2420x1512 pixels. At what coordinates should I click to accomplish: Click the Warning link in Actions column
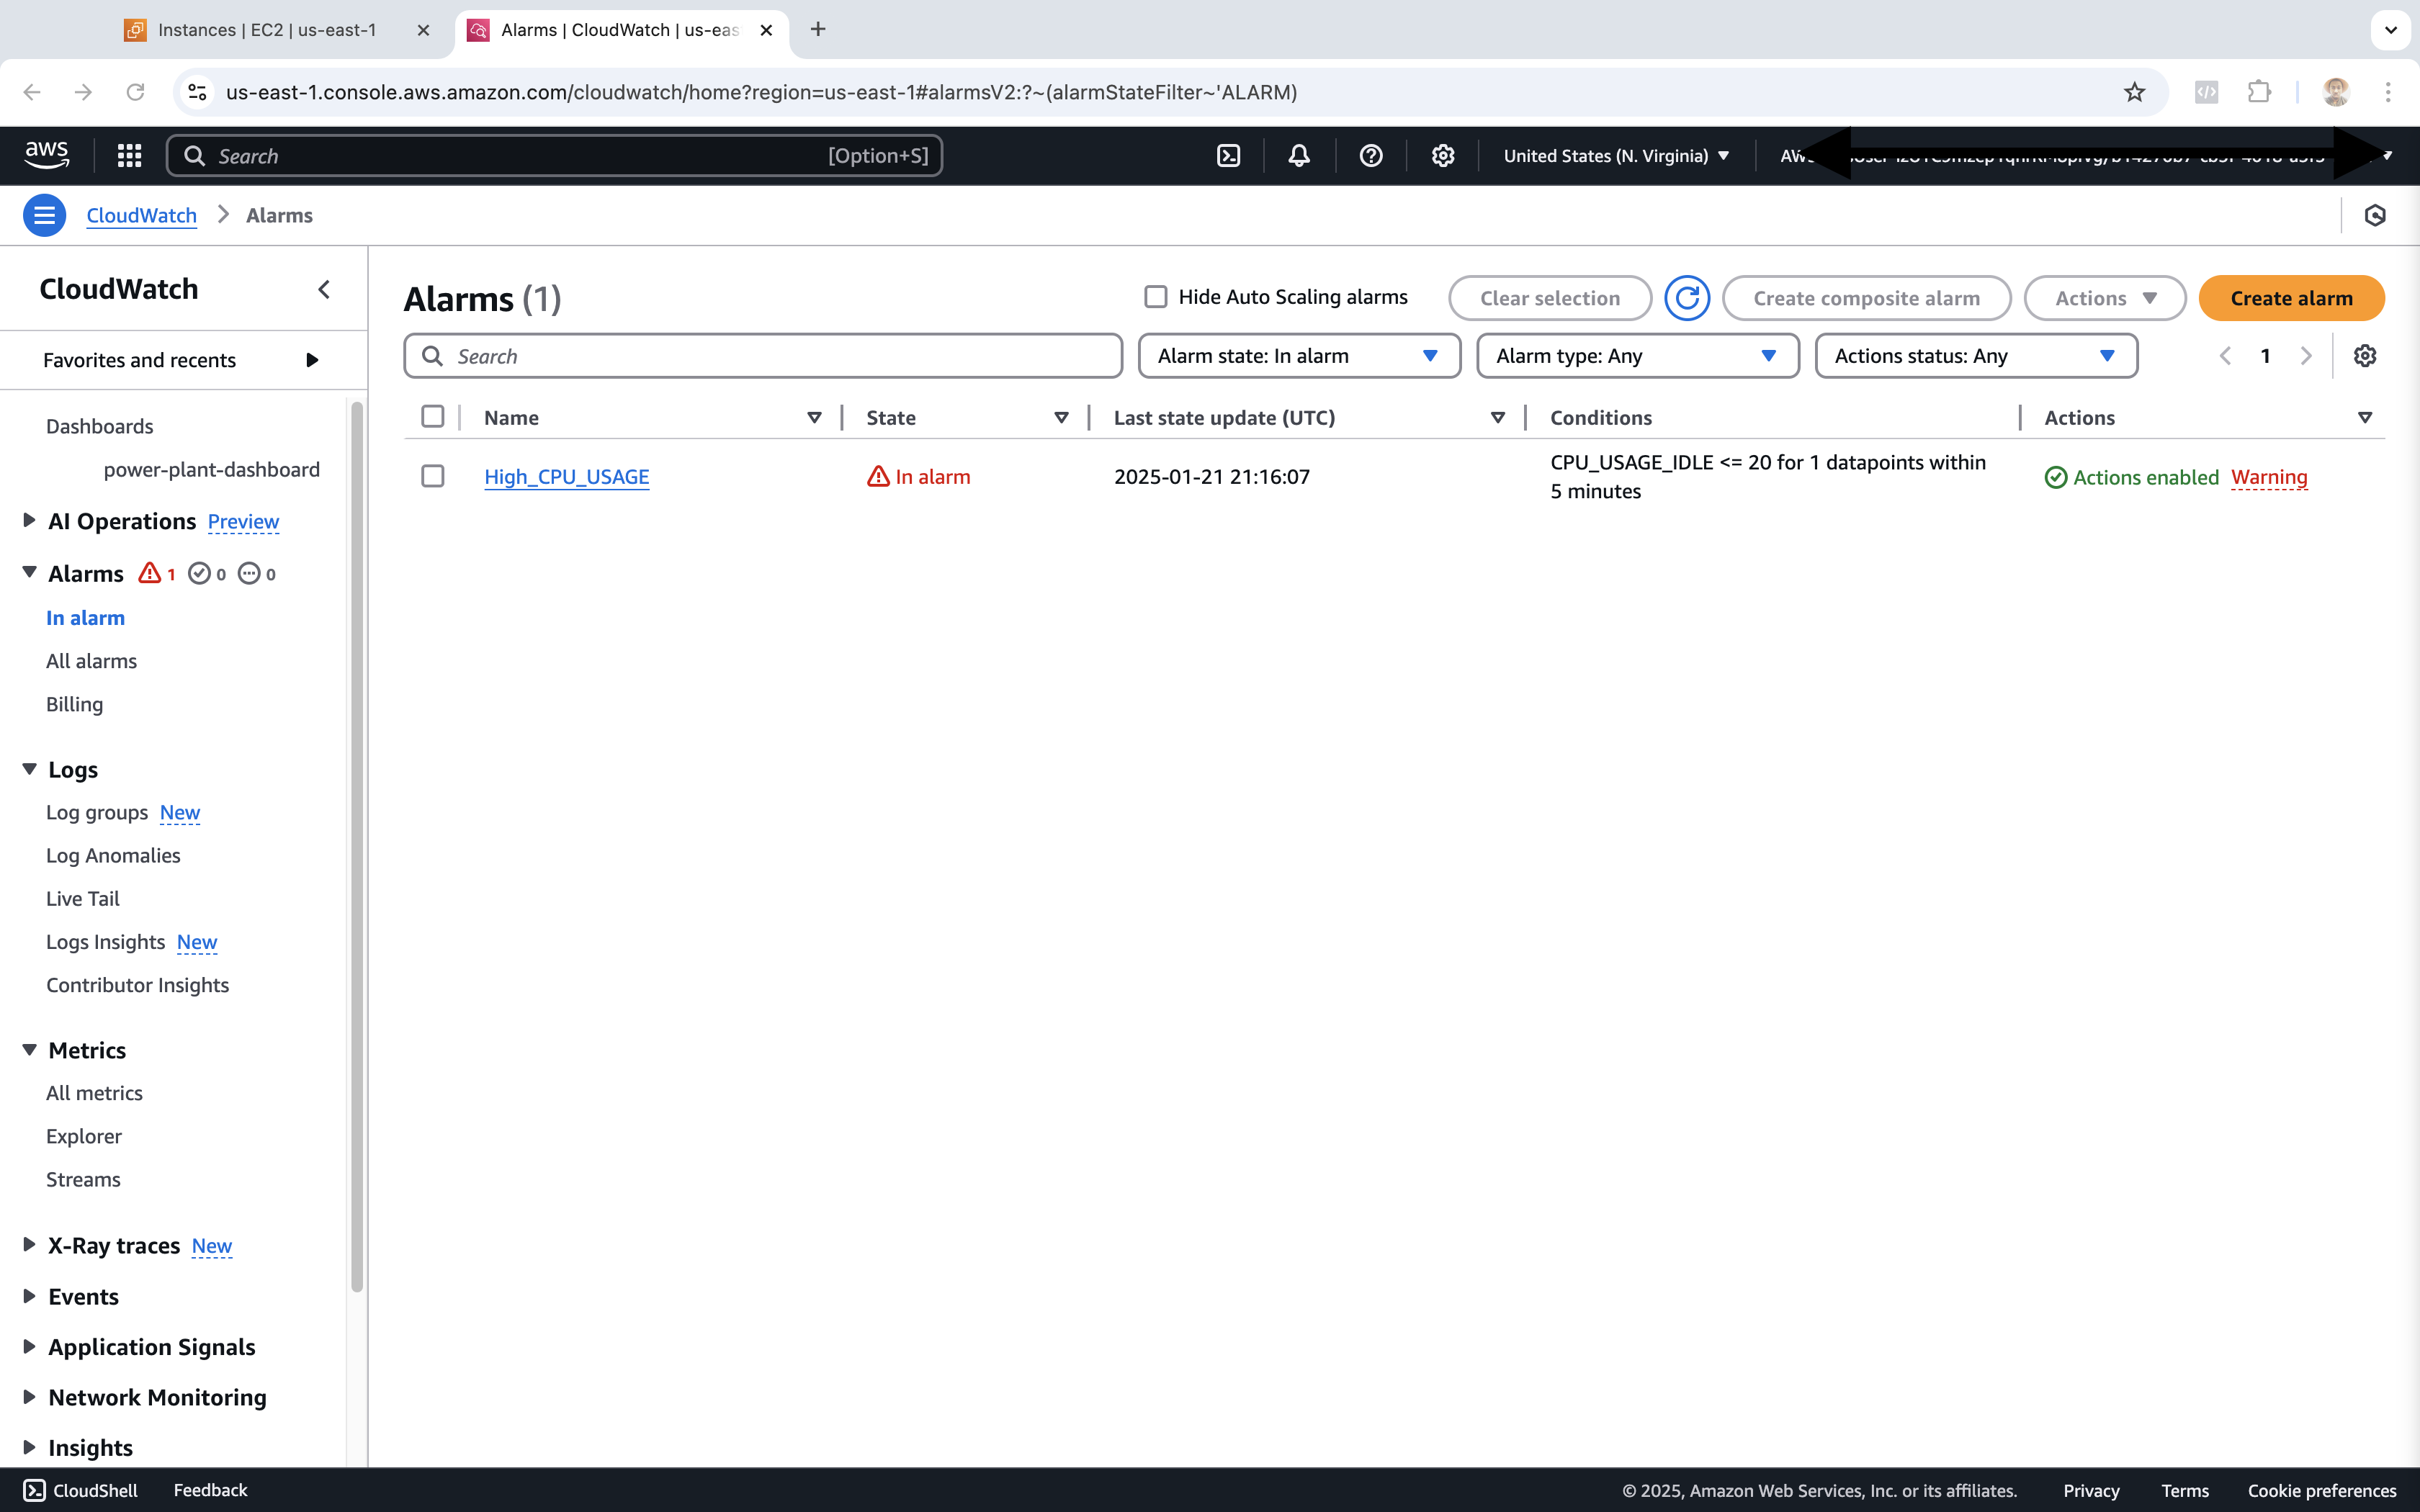click(x=2269, y=477)
